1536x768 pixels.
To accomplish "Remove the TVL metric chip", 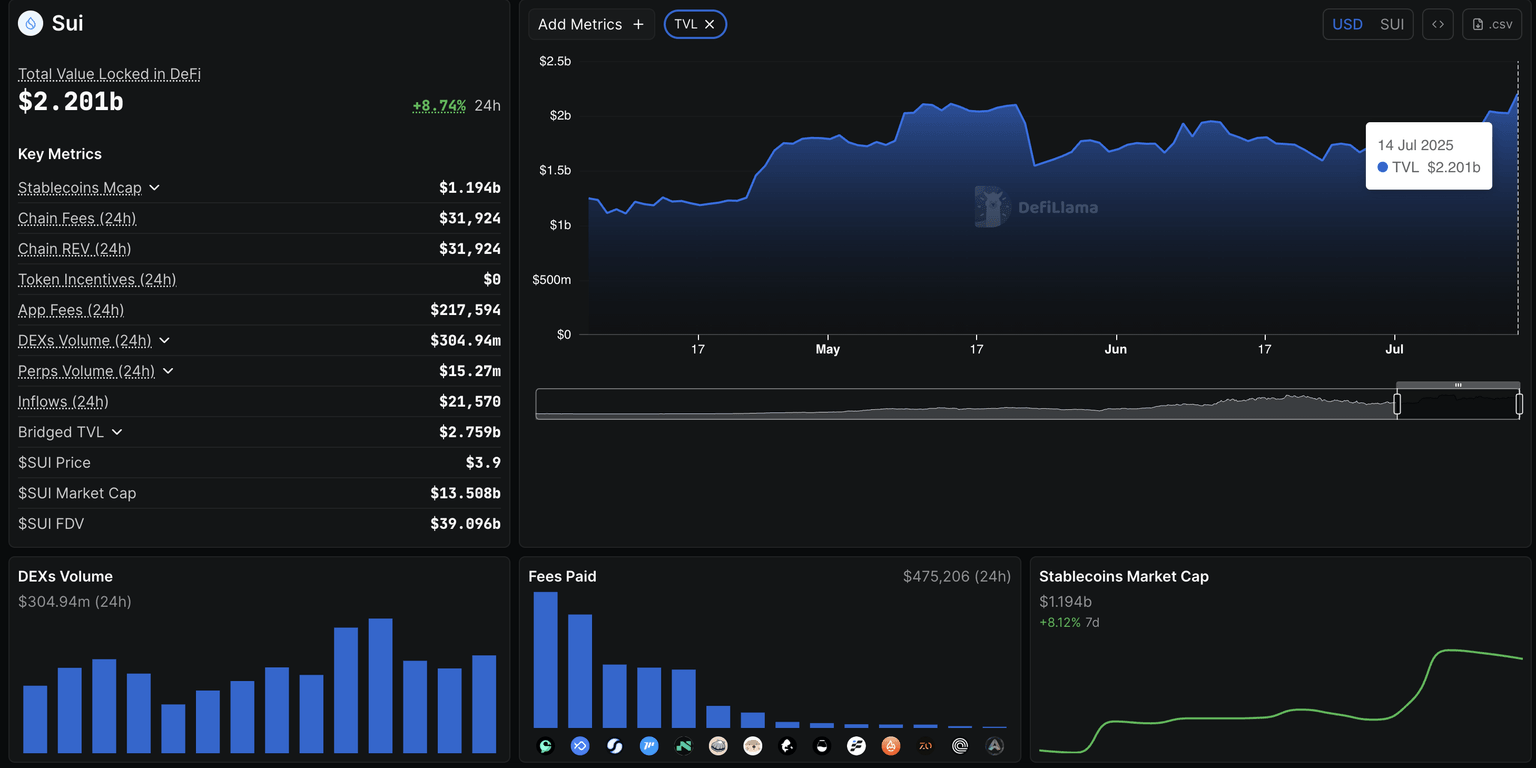I will [709, 24].
